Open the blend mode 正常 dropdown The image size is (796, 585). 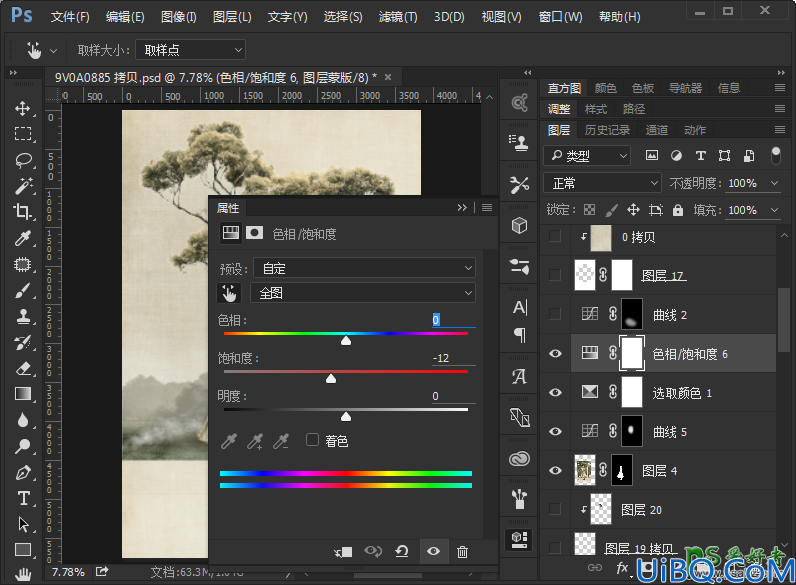coord(602,183)
